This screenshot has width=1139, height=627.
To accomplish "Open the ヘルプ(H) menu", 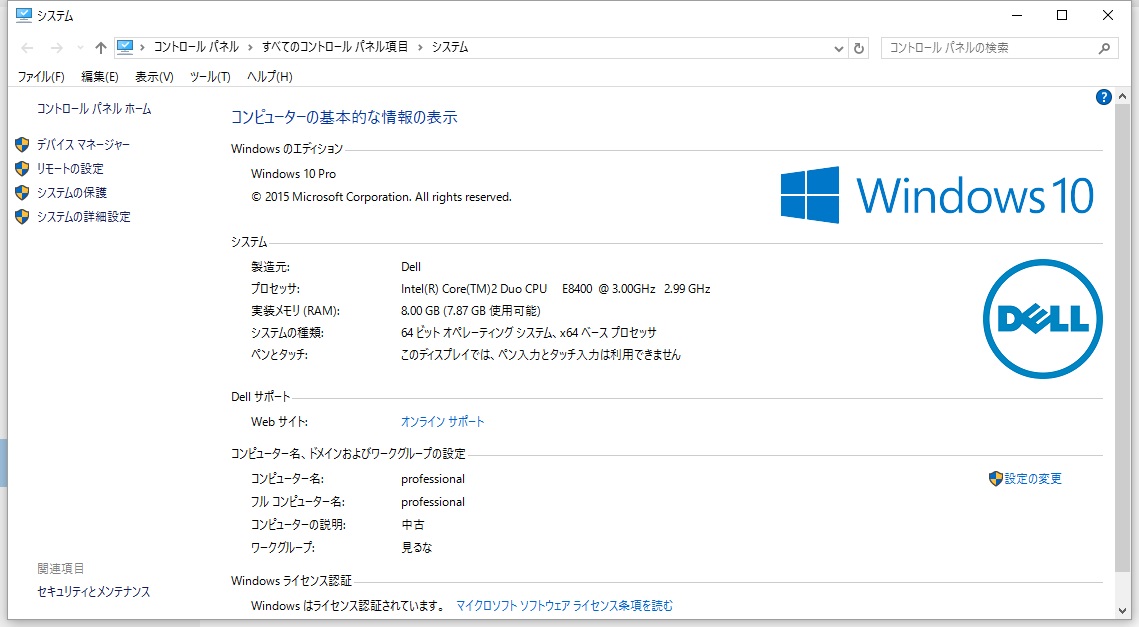I will point(269,76).
